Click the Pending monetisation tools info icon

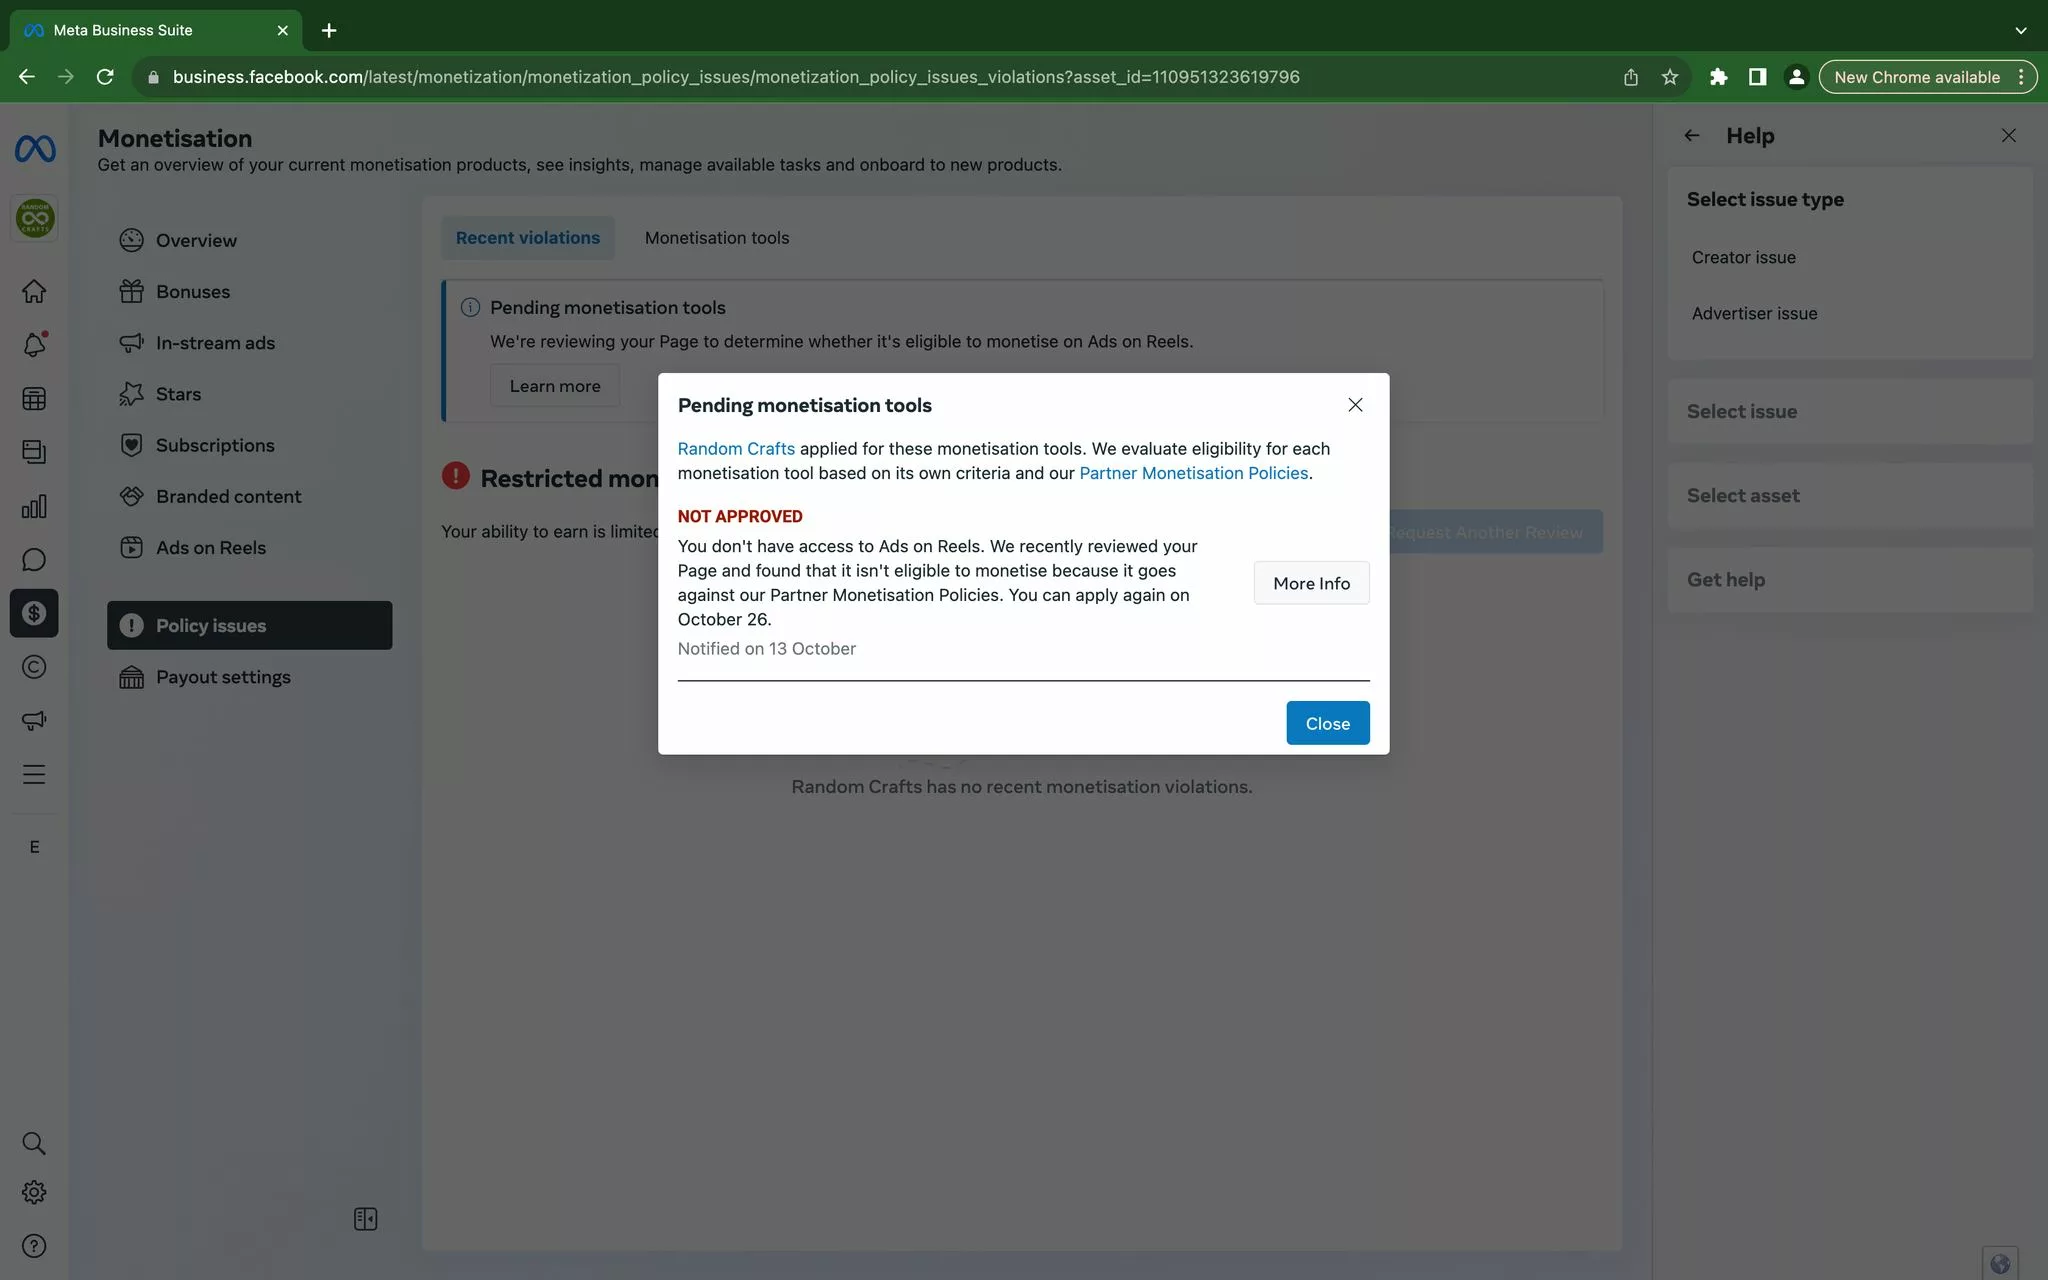[x=470, y=307]
